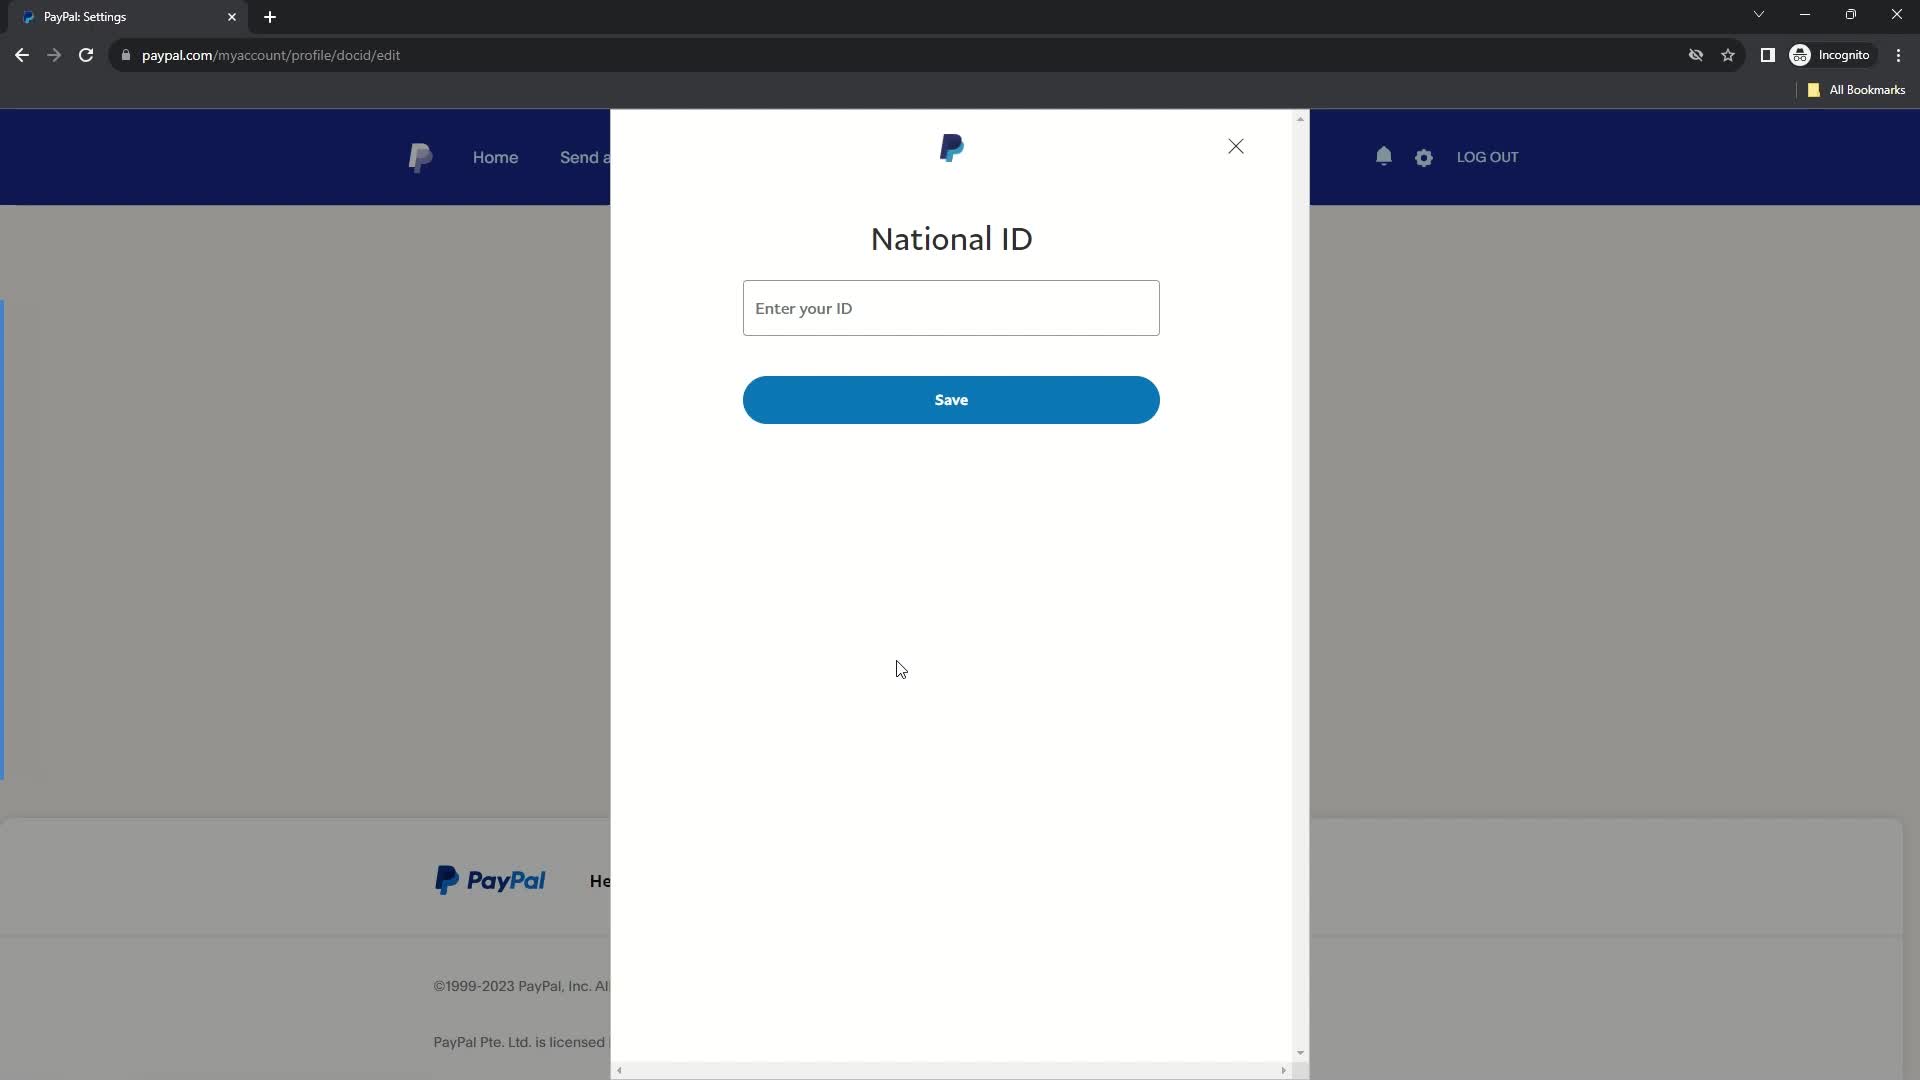Click the notification bell icon
This screenshot has width=1920, height=1080.
(x=1383, y=157)
